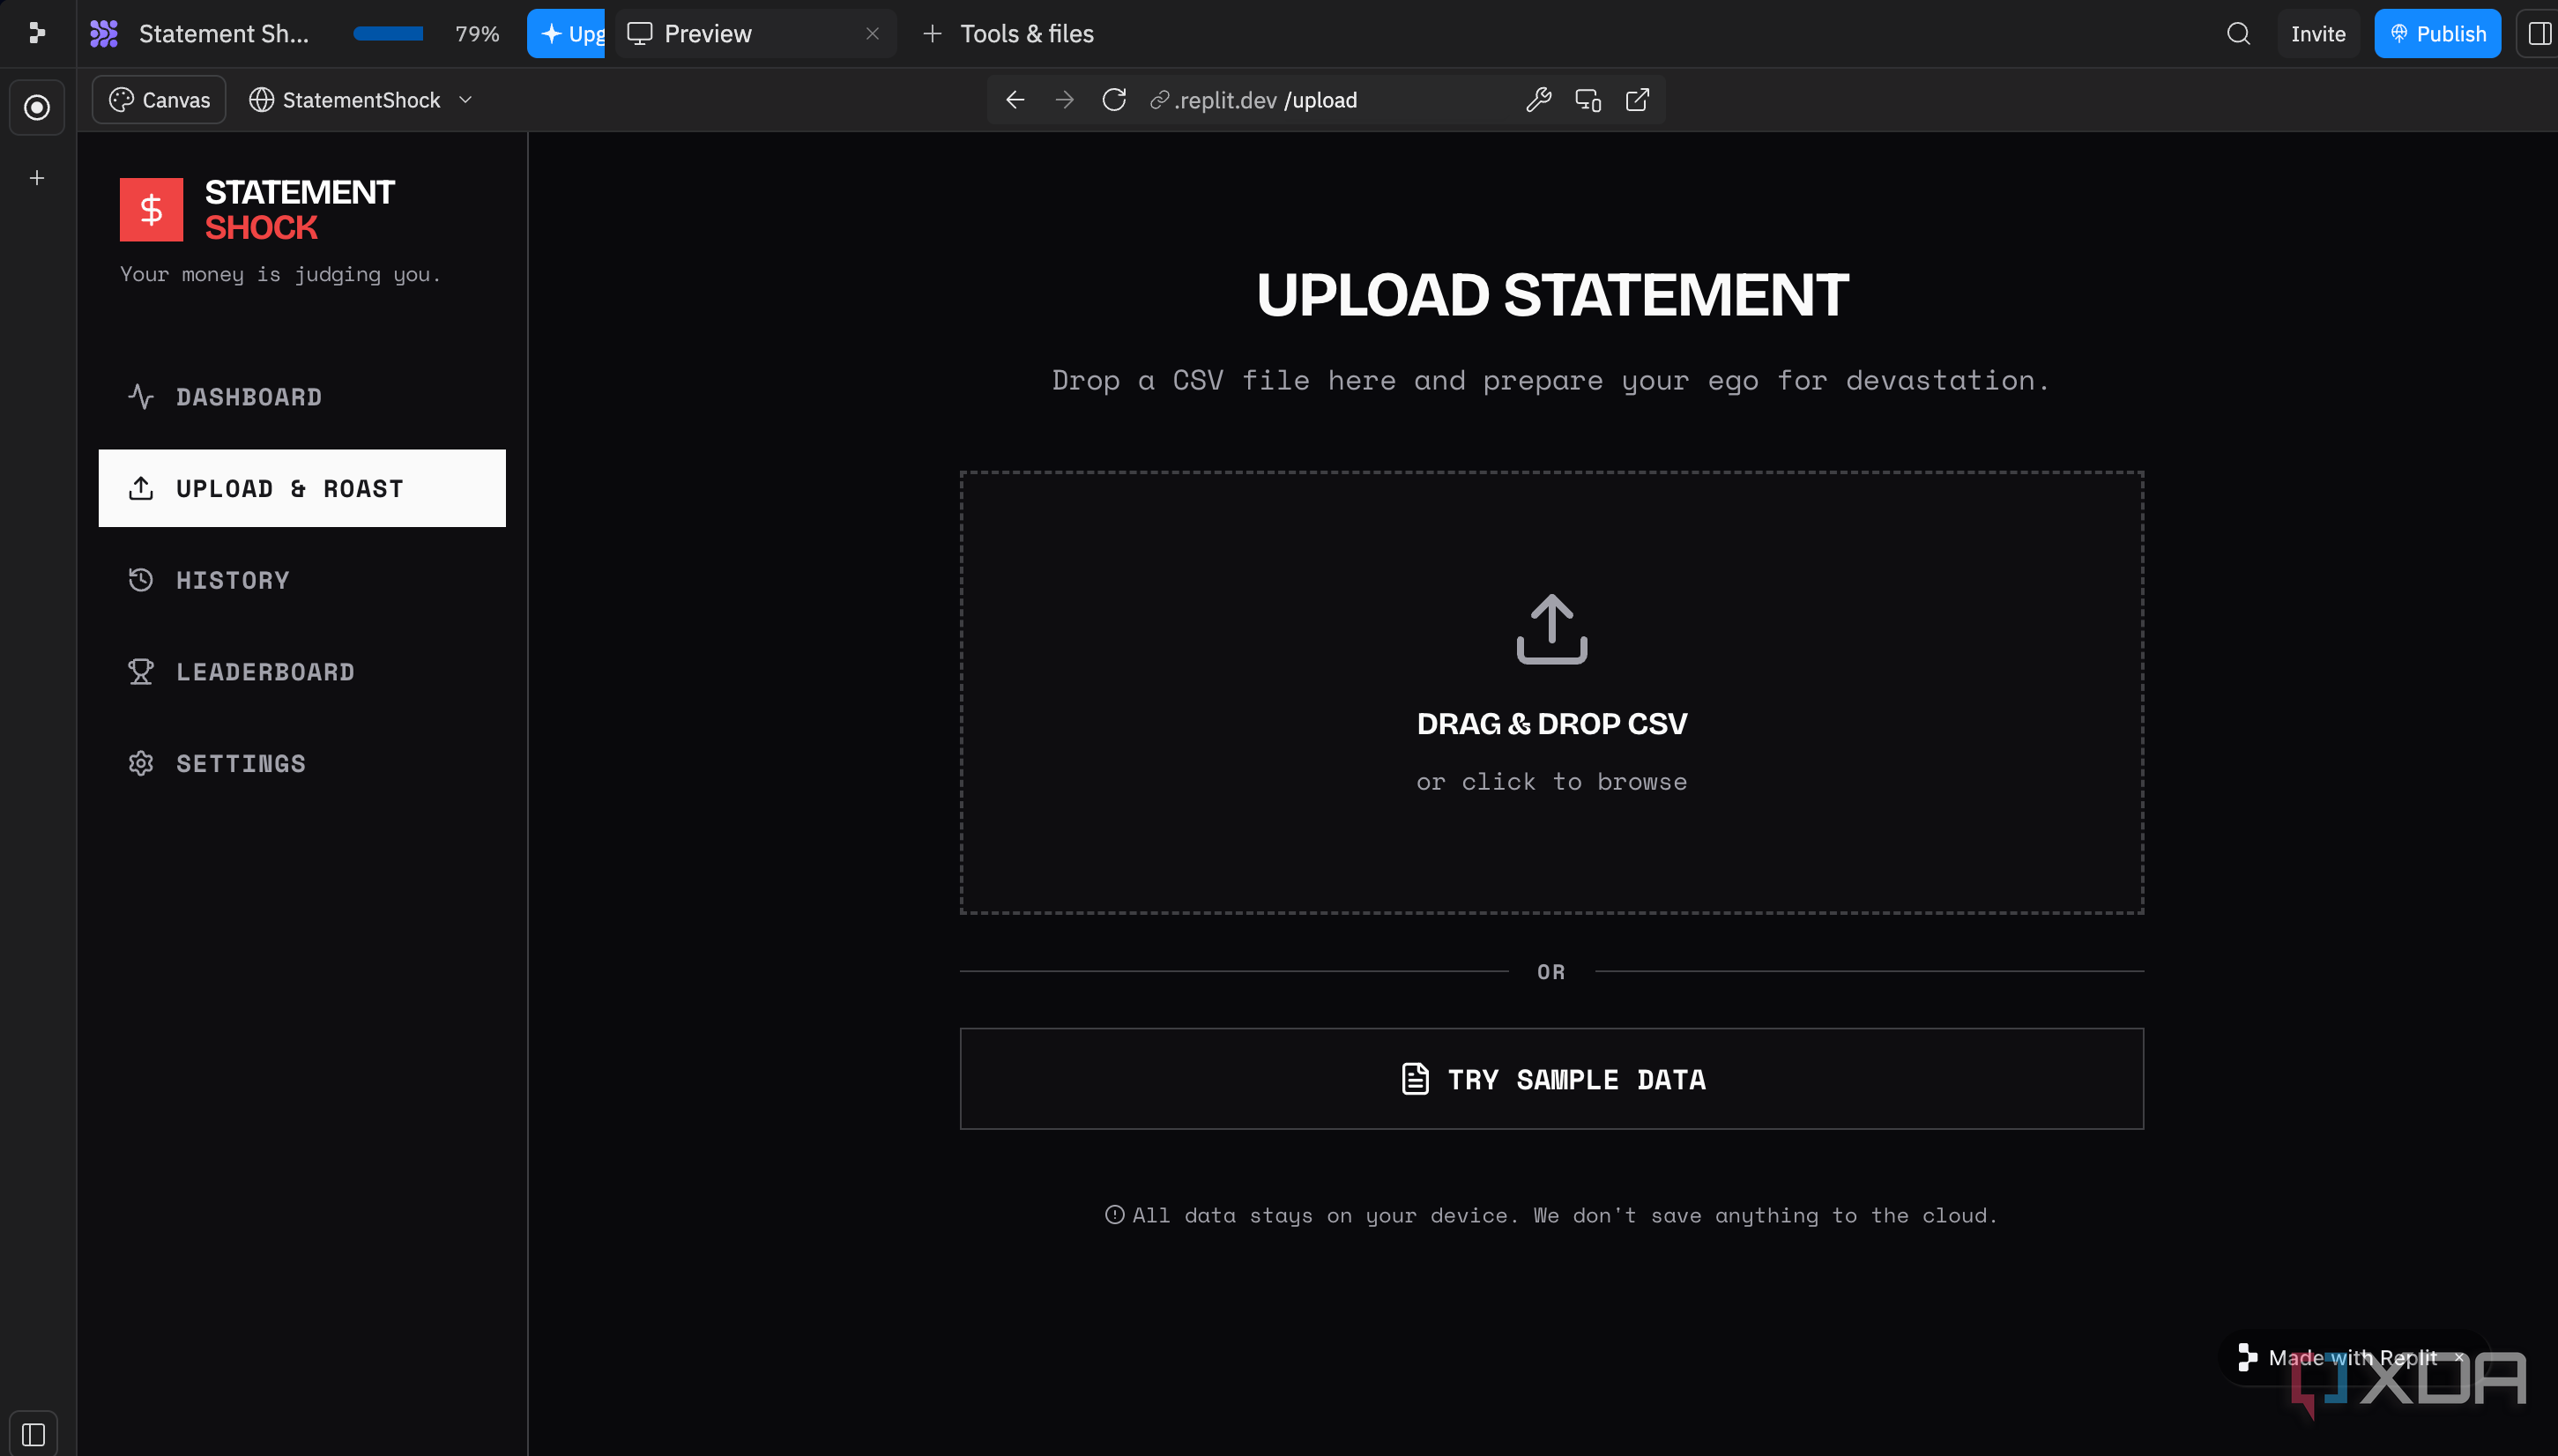Open preview in new tab icon

pos(1637,100)
